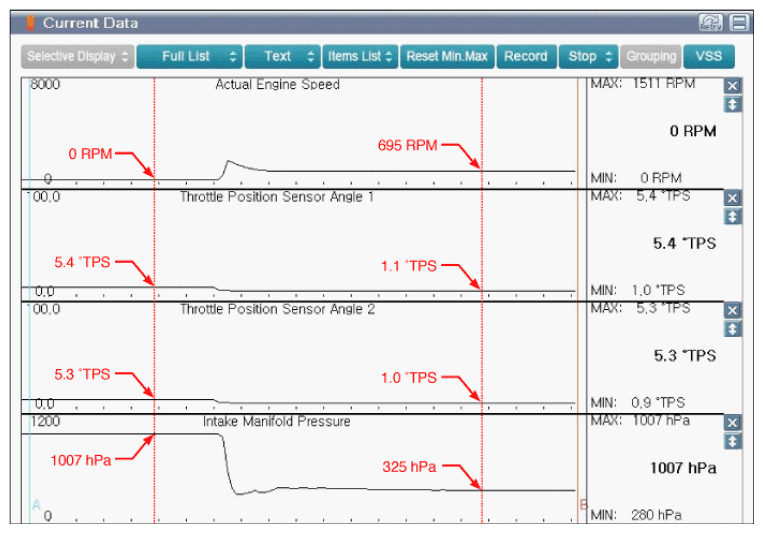Click the 8000 axis label on engine speed

click(45, 84)
